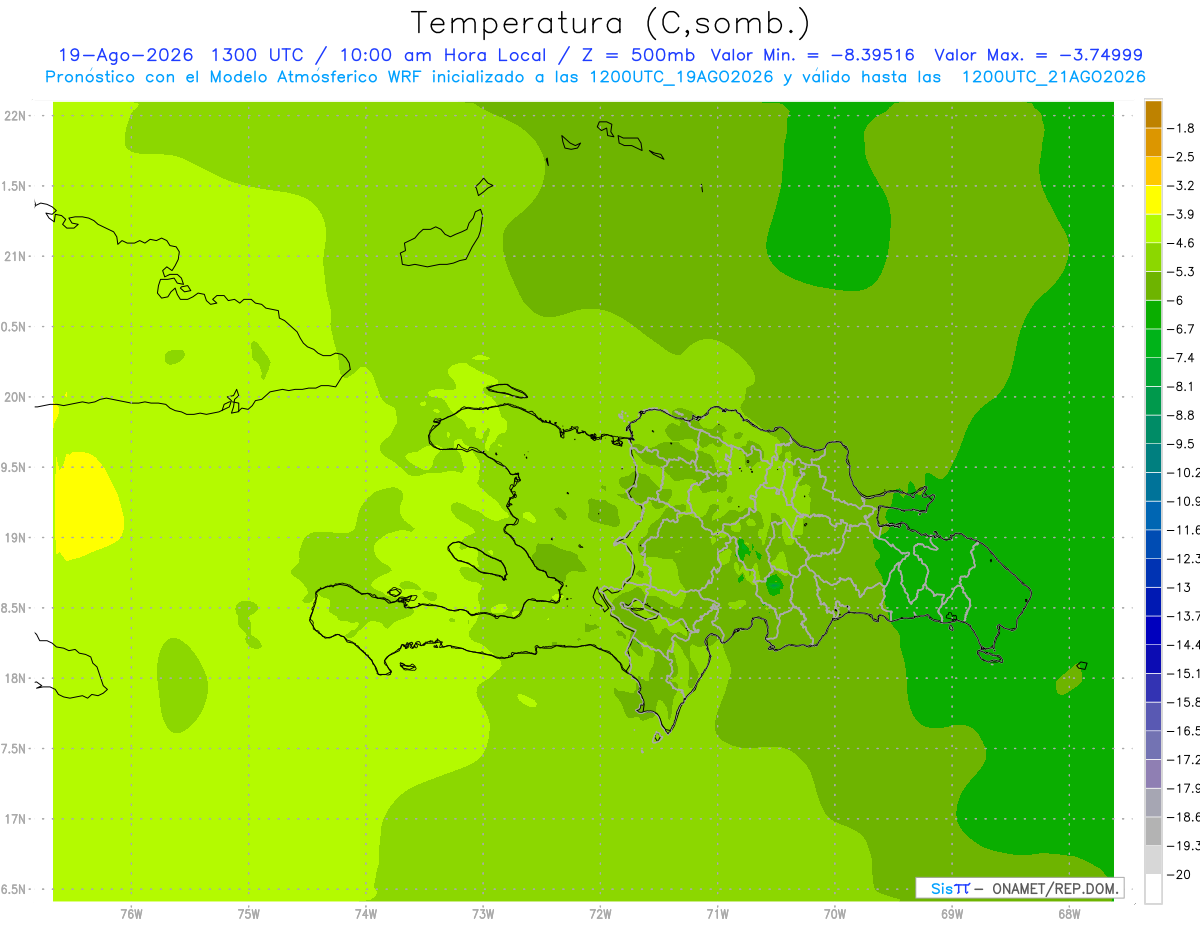Select the '70W' longitude label
Viewport: 1200px width, 927px height.
click(x=835, y=913)
